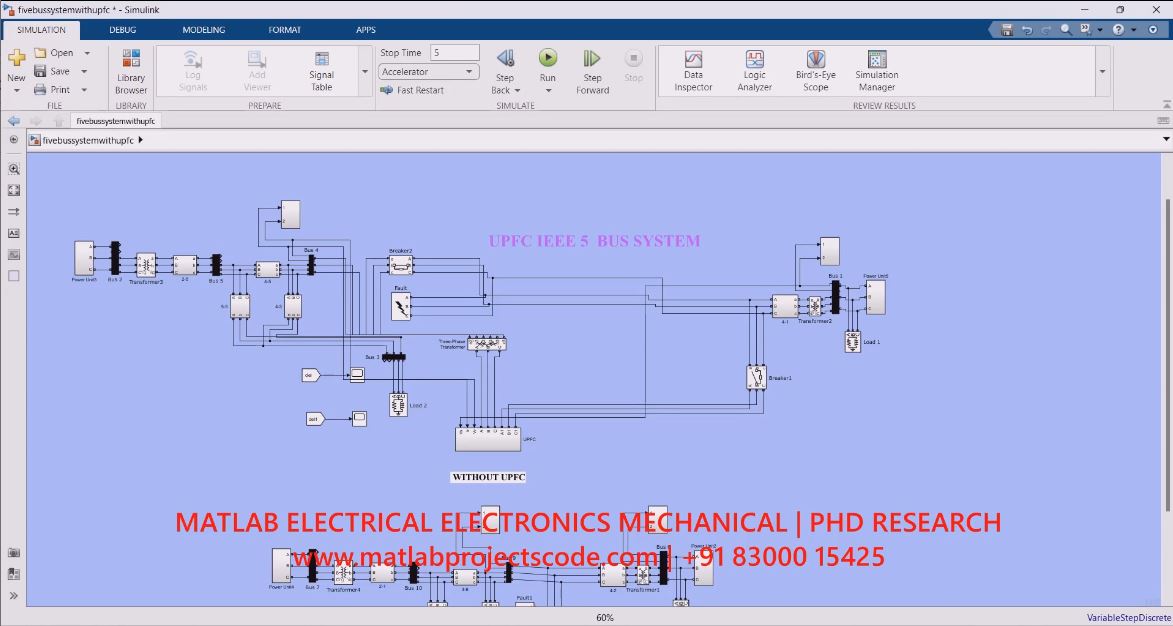
Task: Run the simulation with green play button
Action: tap(547, 60)
